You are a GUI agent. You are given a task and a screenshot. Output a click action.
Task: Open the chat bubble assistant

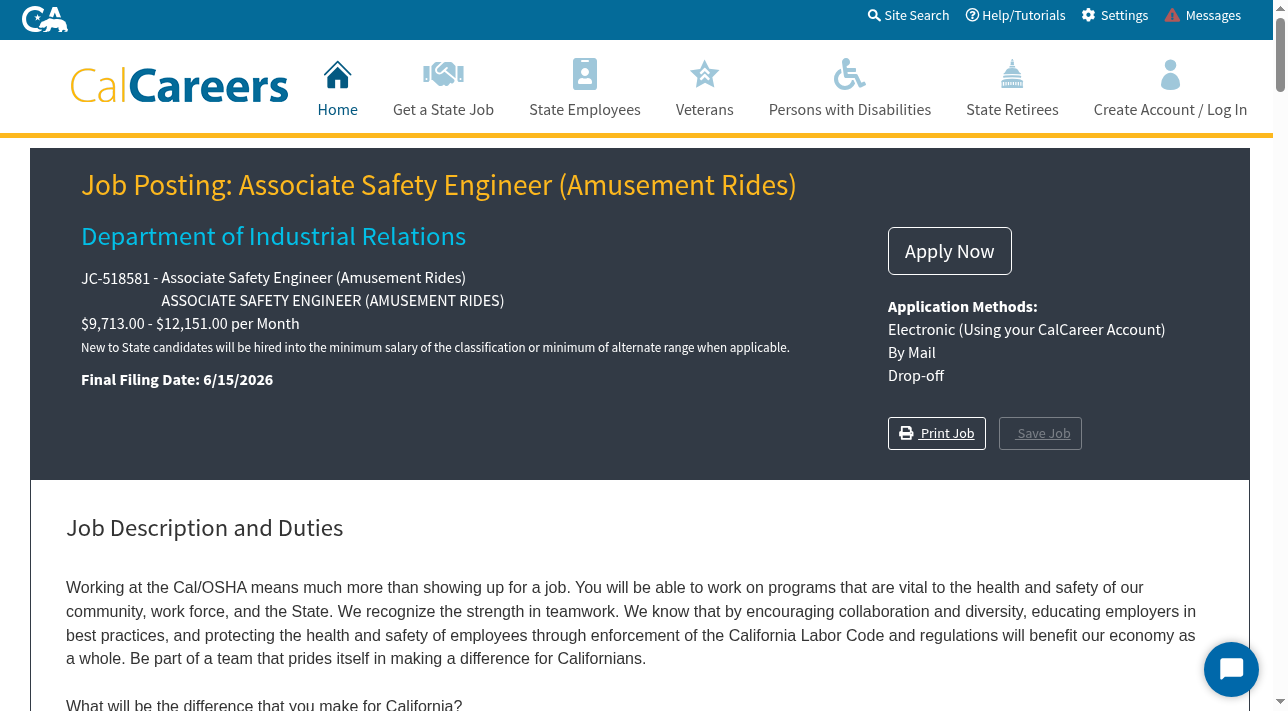click(x=1231, y=669)
